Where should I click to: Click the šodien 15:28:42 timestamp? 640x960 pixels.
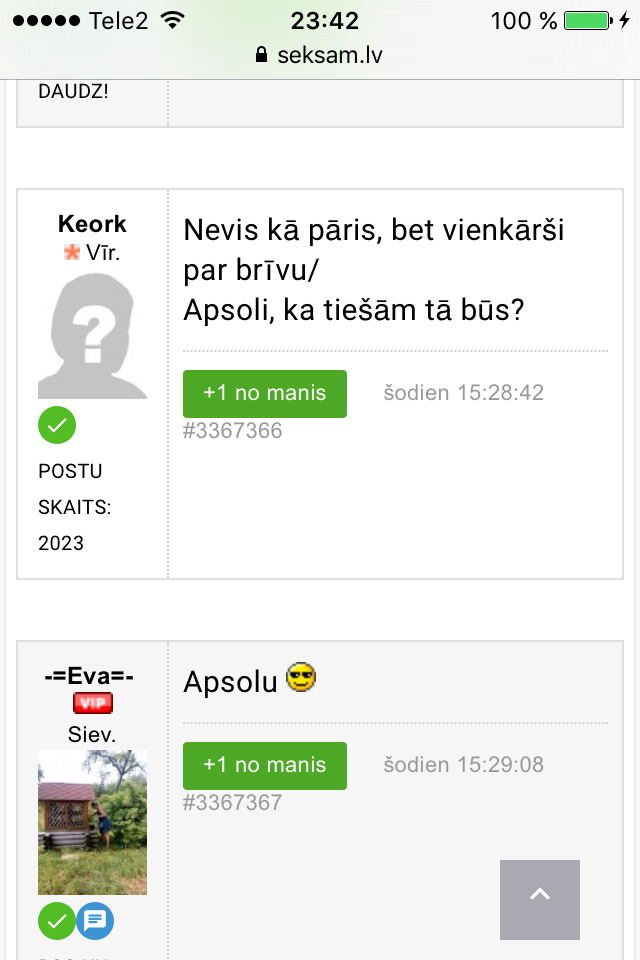tap(464, 393)
